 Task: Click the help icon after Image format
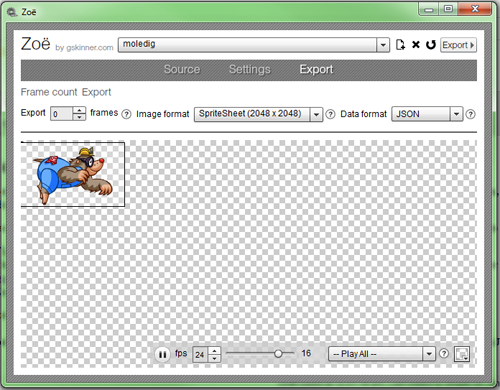pyautogui.click(x=330, y=114)
